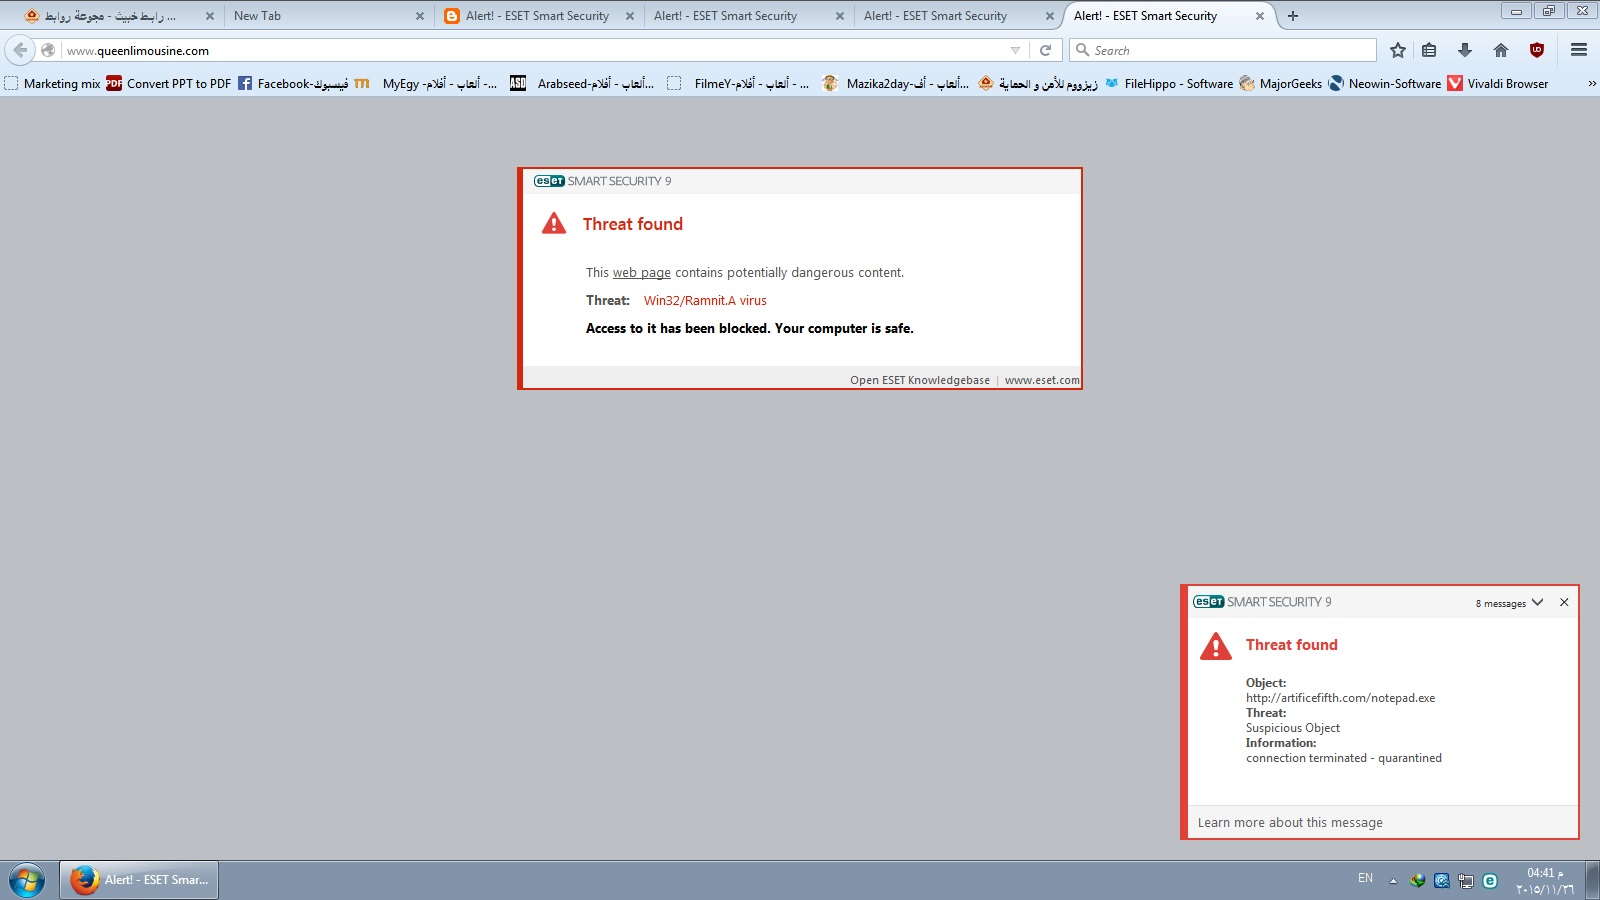Open the Facebook bookmark

tap(293, 84)
